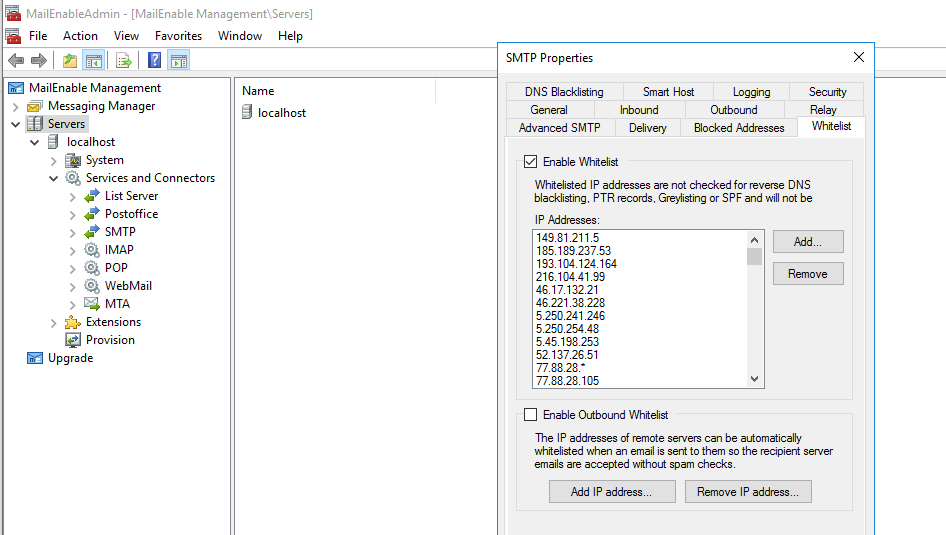Viewport: 946px width, 535px height.
Task: Select the SMTP connector icon in the tree
Action: pyautogui.click(x=92, y=232)
